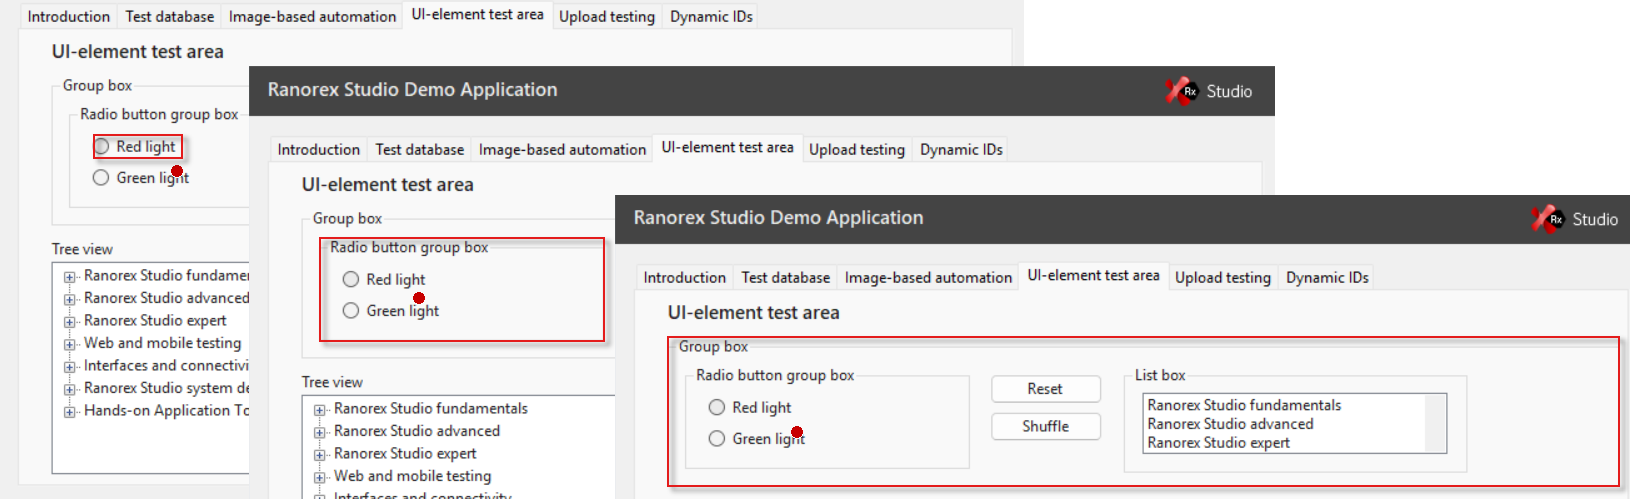Select UI-element test area tab in middle window
This screenshot has width=1630, height=499.
(728, 147)
